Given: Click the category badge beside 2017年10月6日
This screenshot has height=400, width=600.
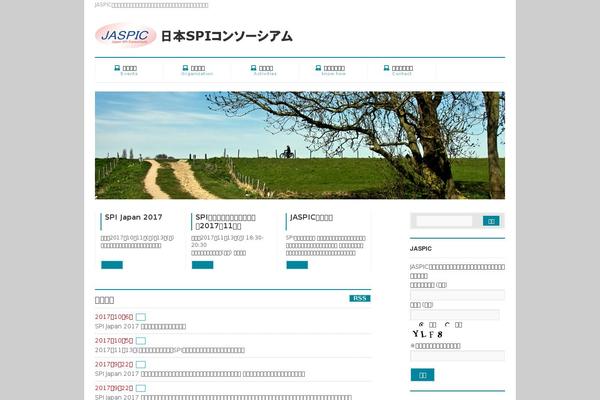Looking at the screenshot, I should pyautogui.click(x=141, y=317).
